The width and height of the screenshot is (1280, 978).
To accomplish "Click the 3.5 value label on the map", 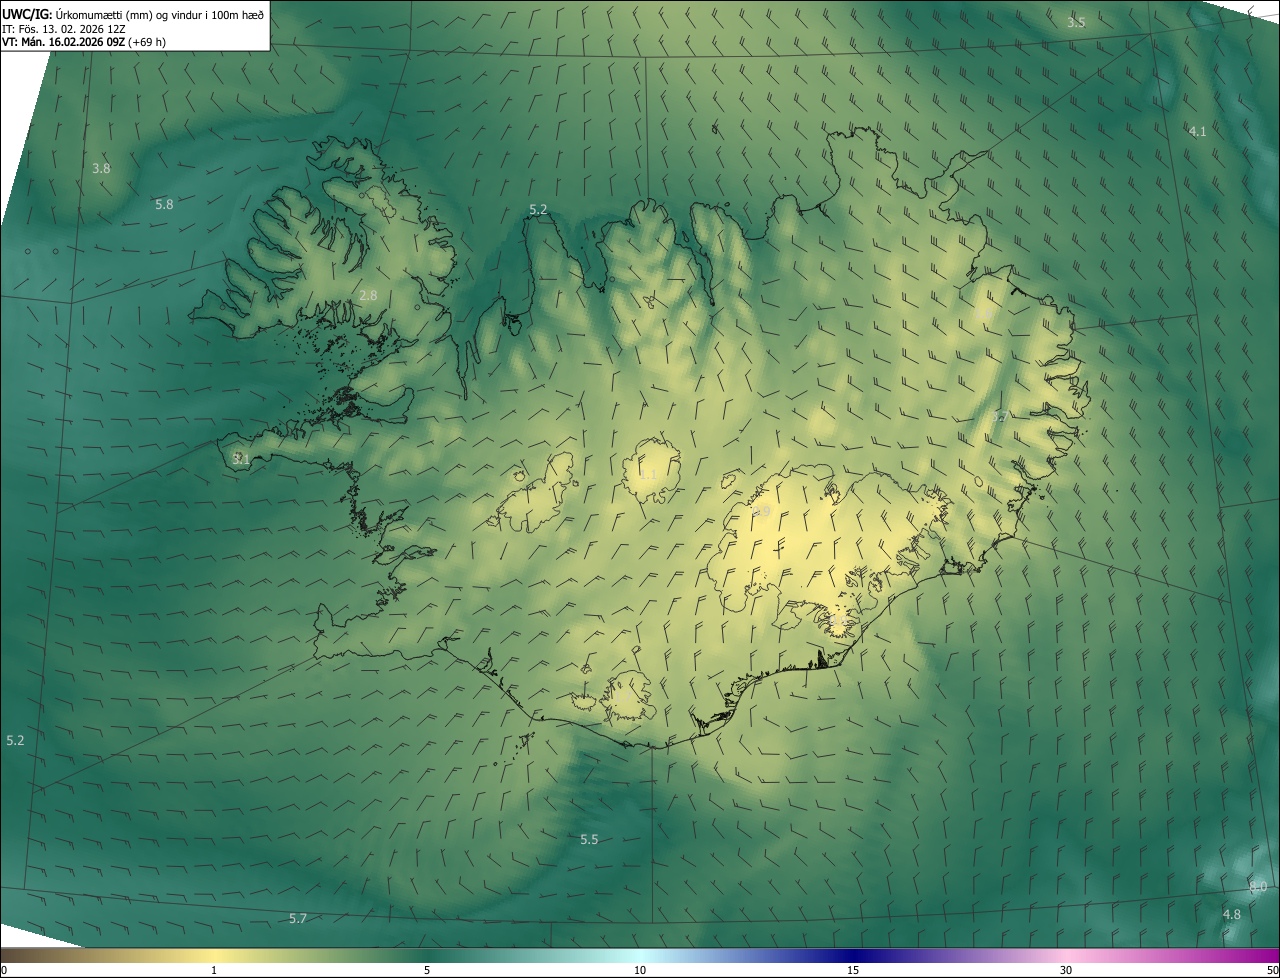I will 1076,22.
